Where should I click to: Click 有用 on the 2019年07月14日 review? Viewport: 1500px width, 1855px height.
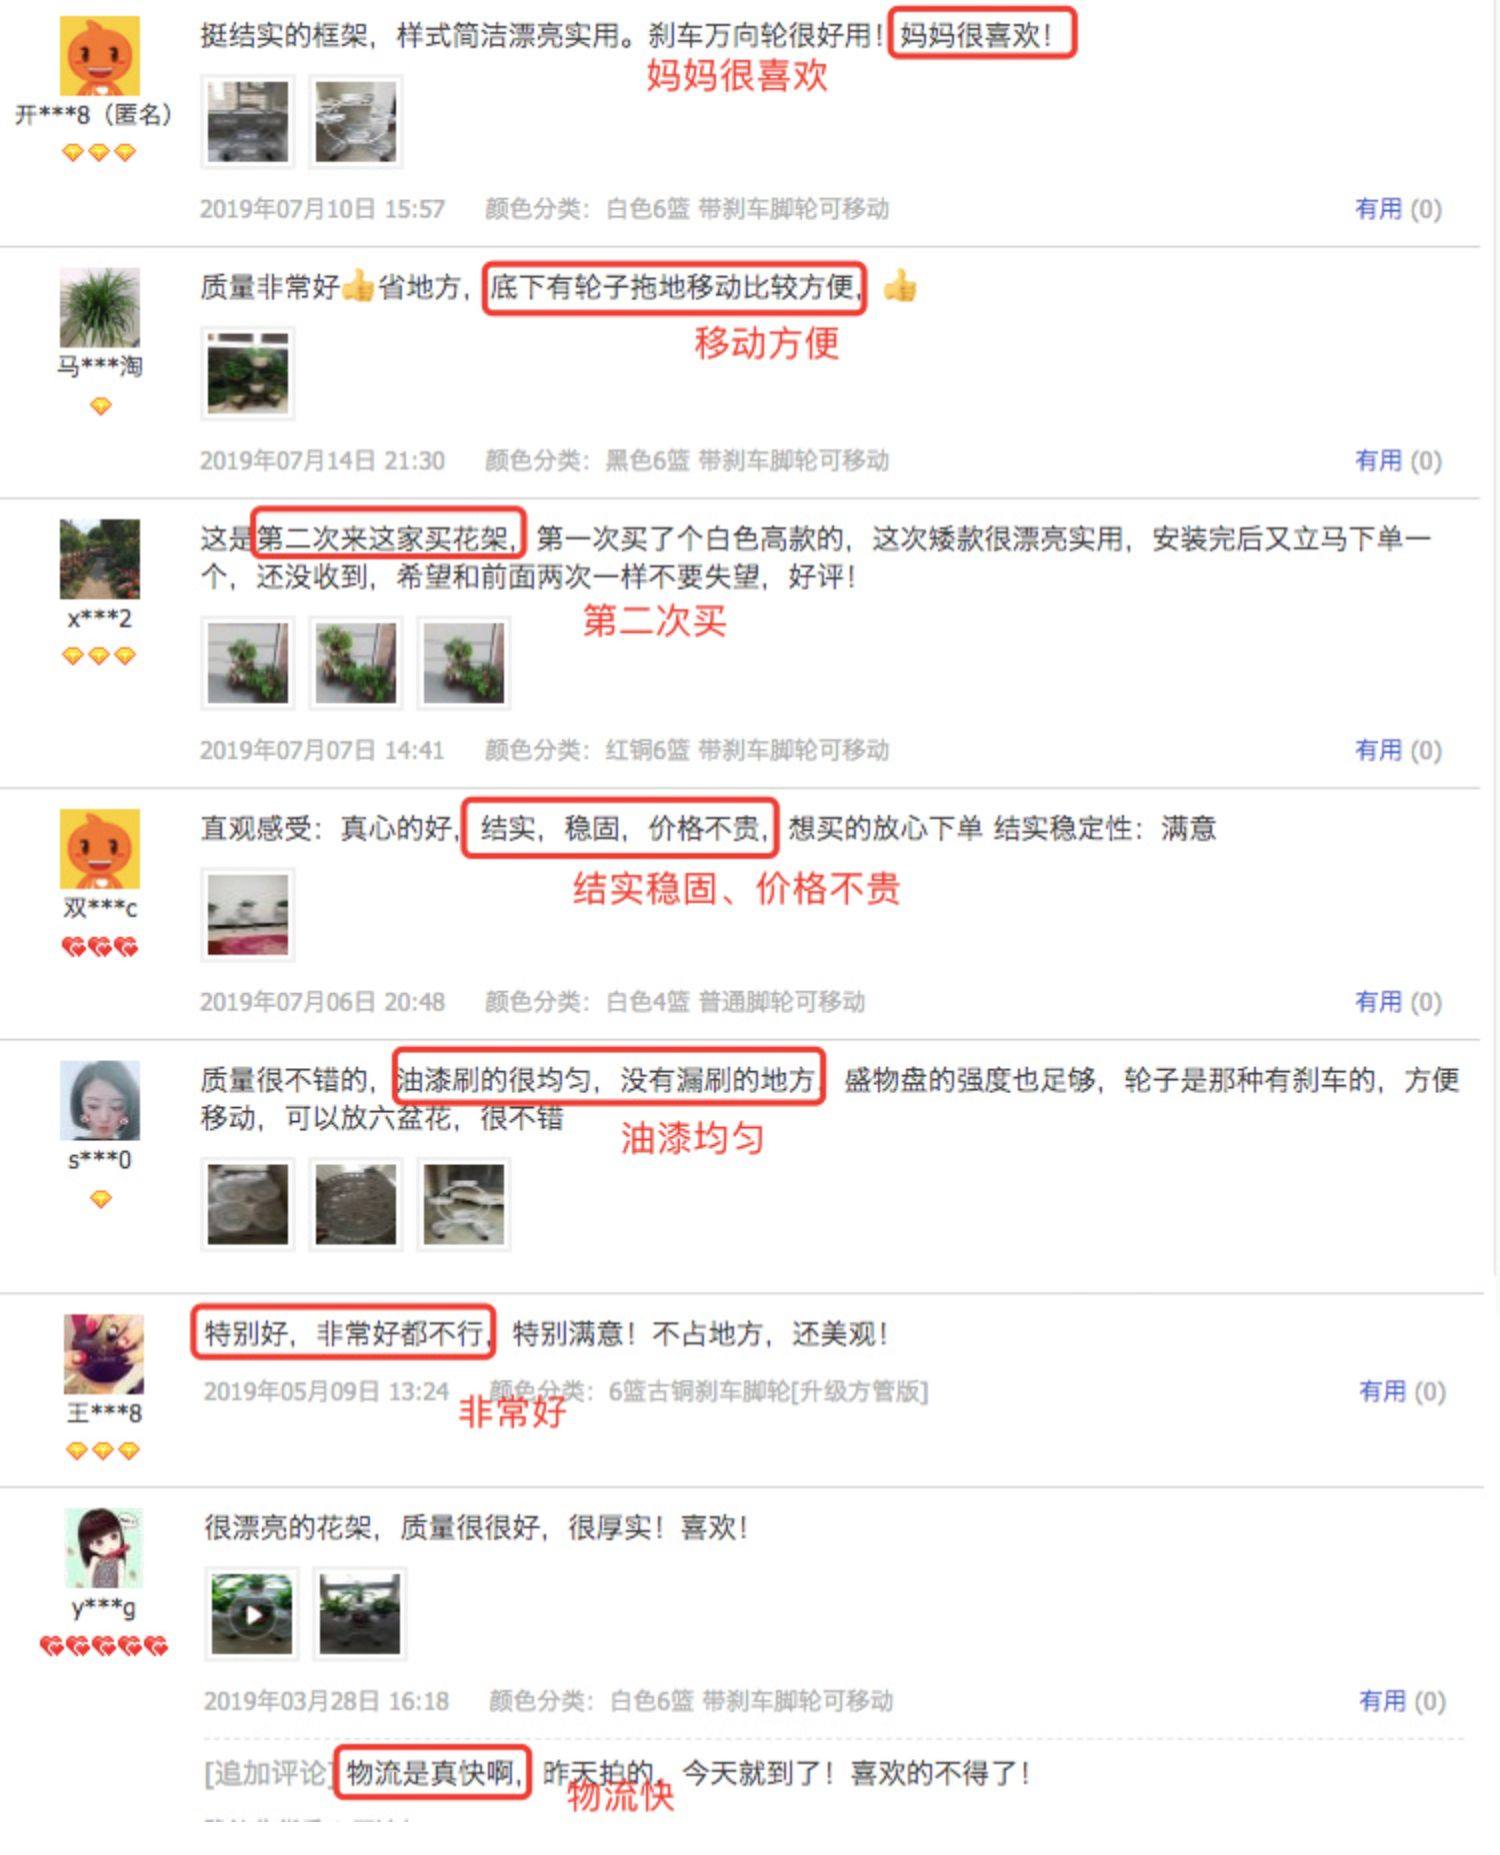[1397, 460]
